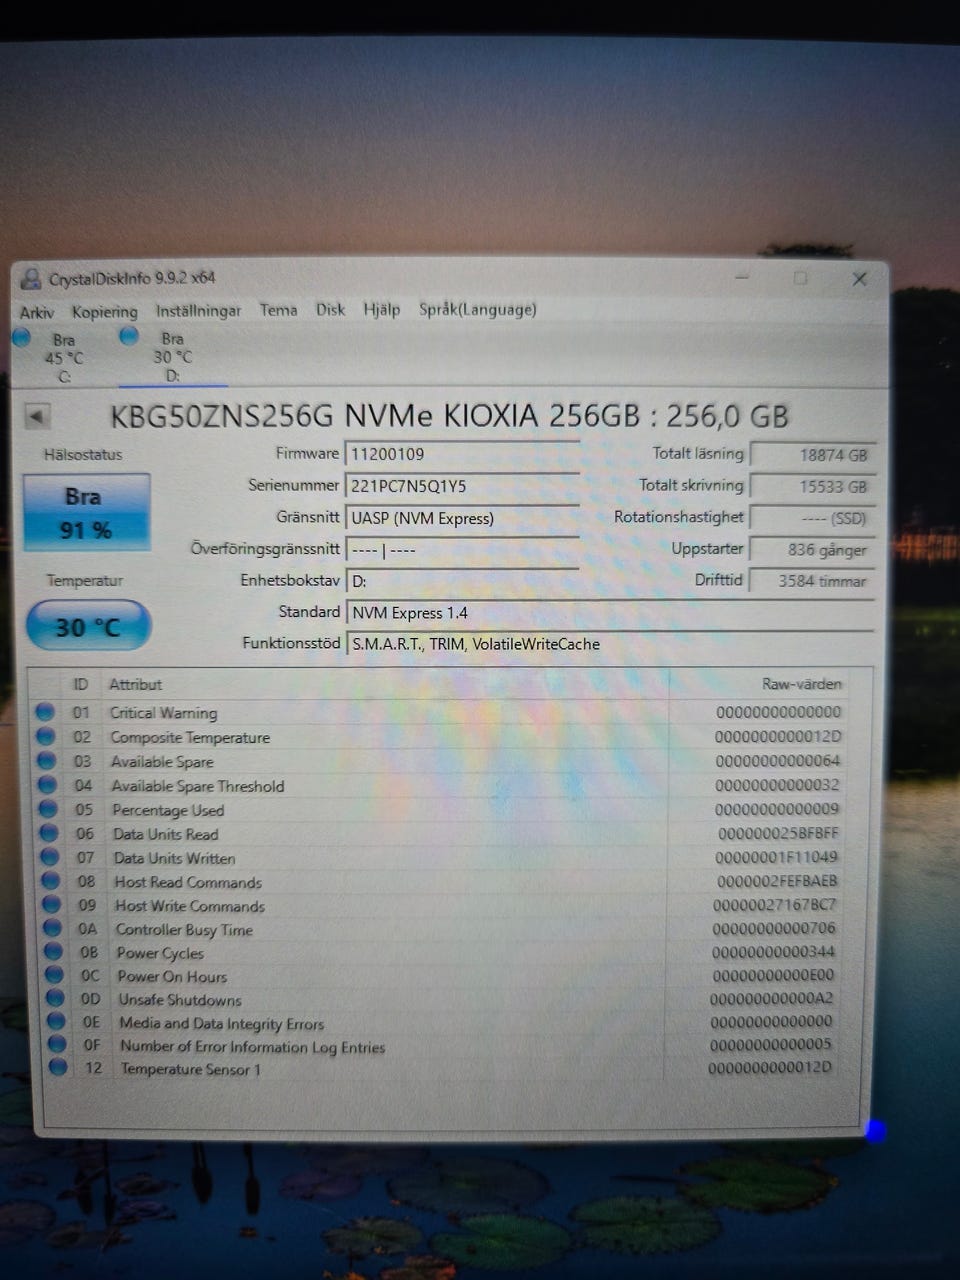Click the status icon for Percentage Used

click(x=49, y=809)
